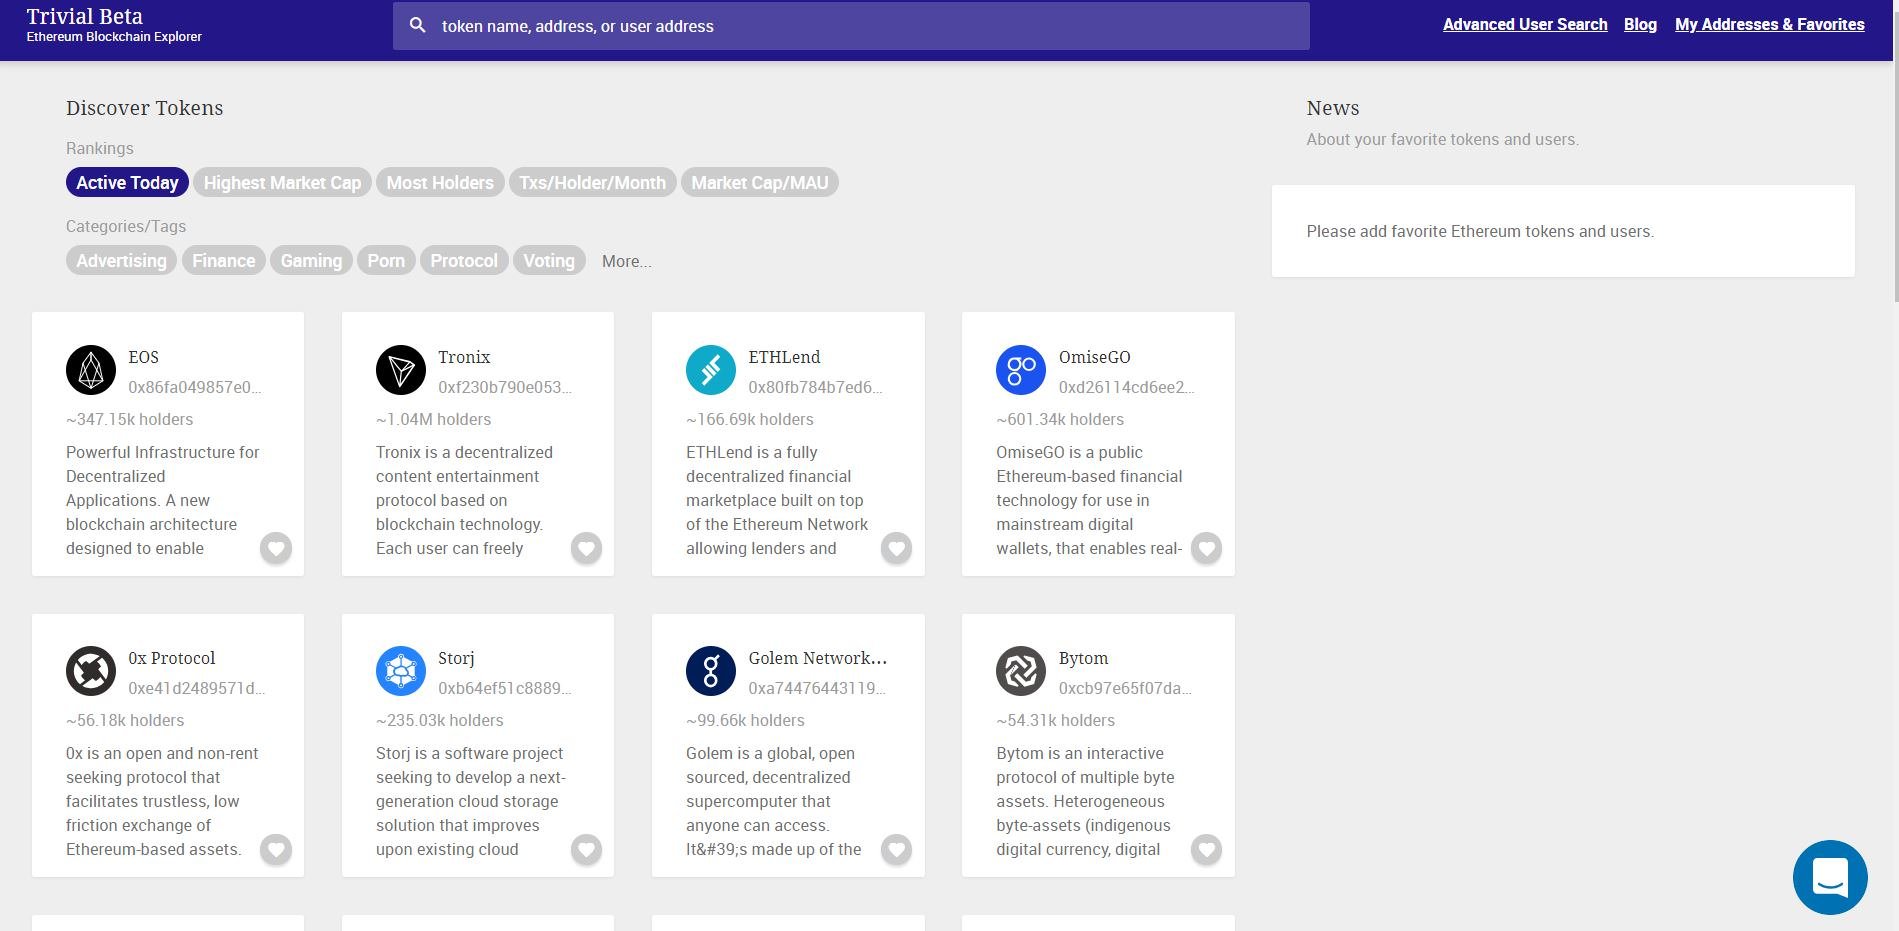Select the Txs/Holder/Month ranking
Viewport: 1899px width, 931px height.
pos(592,182)
